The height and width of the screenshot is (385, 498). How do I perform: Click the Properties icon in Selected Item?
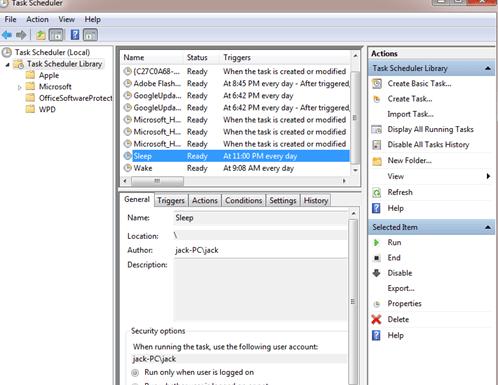[x=377, y=304]
